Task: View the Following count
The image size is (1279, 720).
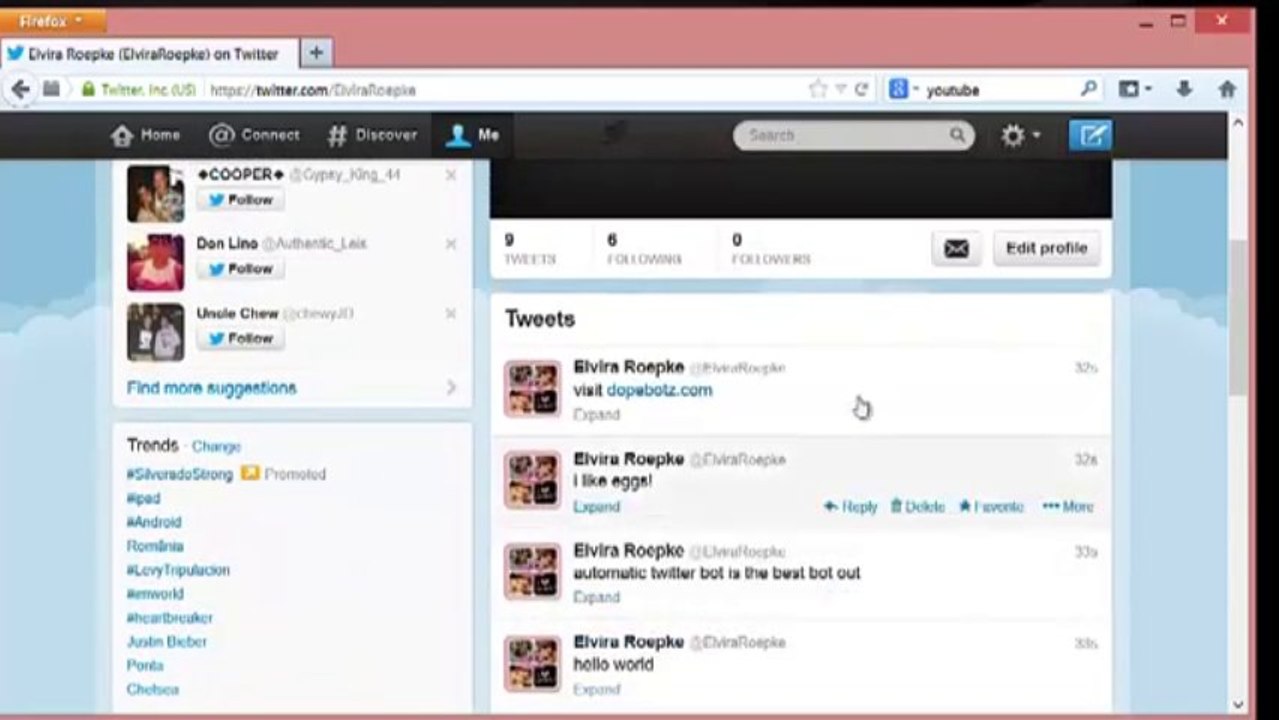Action: pos(644,249)
